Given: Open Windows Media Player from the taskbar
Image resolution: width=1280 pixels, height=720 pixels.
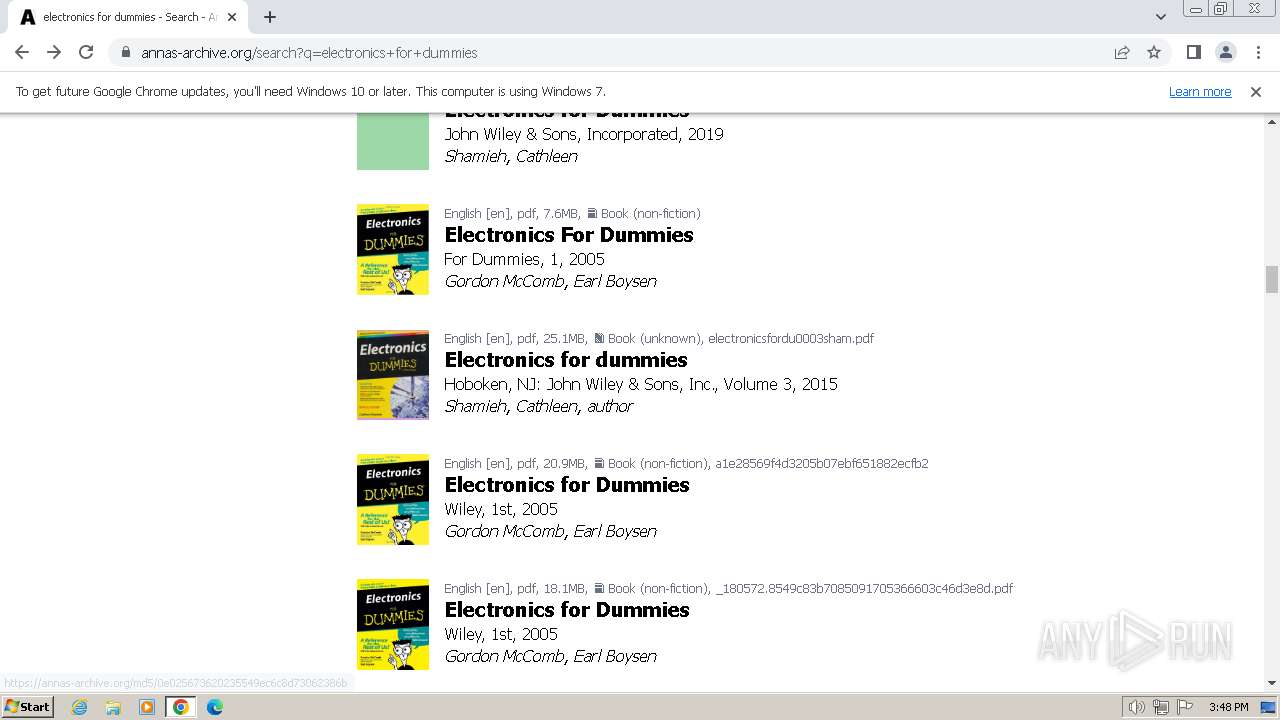Looking at the screenshot, I should click(x=147, y=707).
